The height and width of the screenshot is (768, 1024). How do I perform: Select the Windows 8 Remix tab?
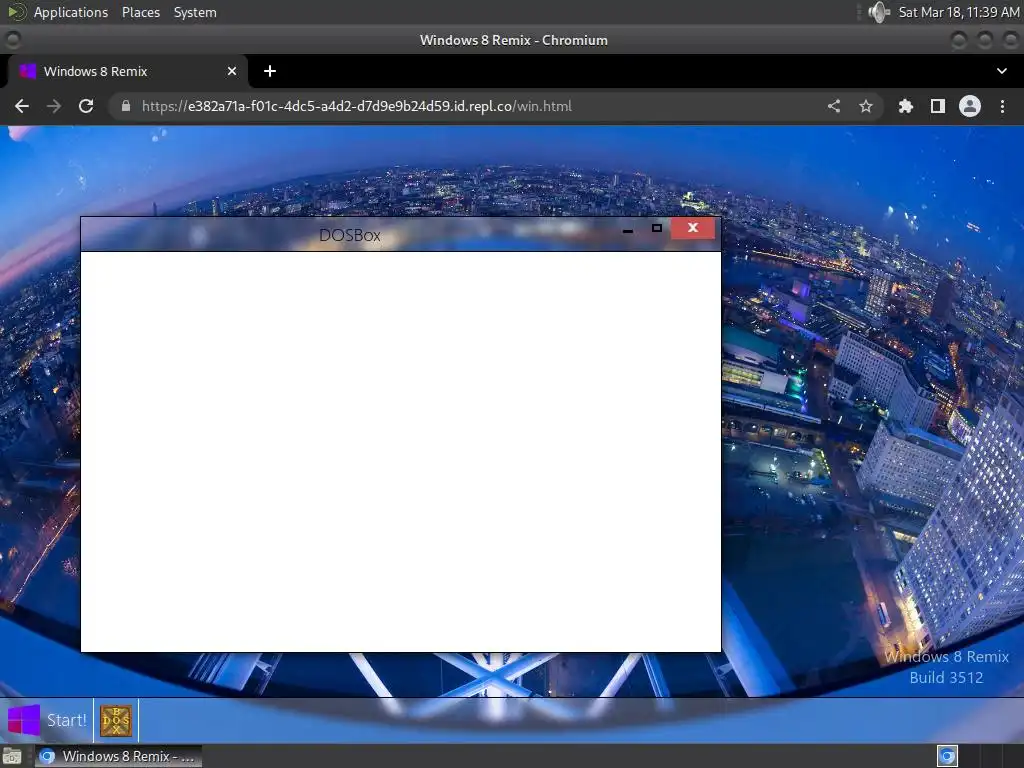click(x=127, y=71)
